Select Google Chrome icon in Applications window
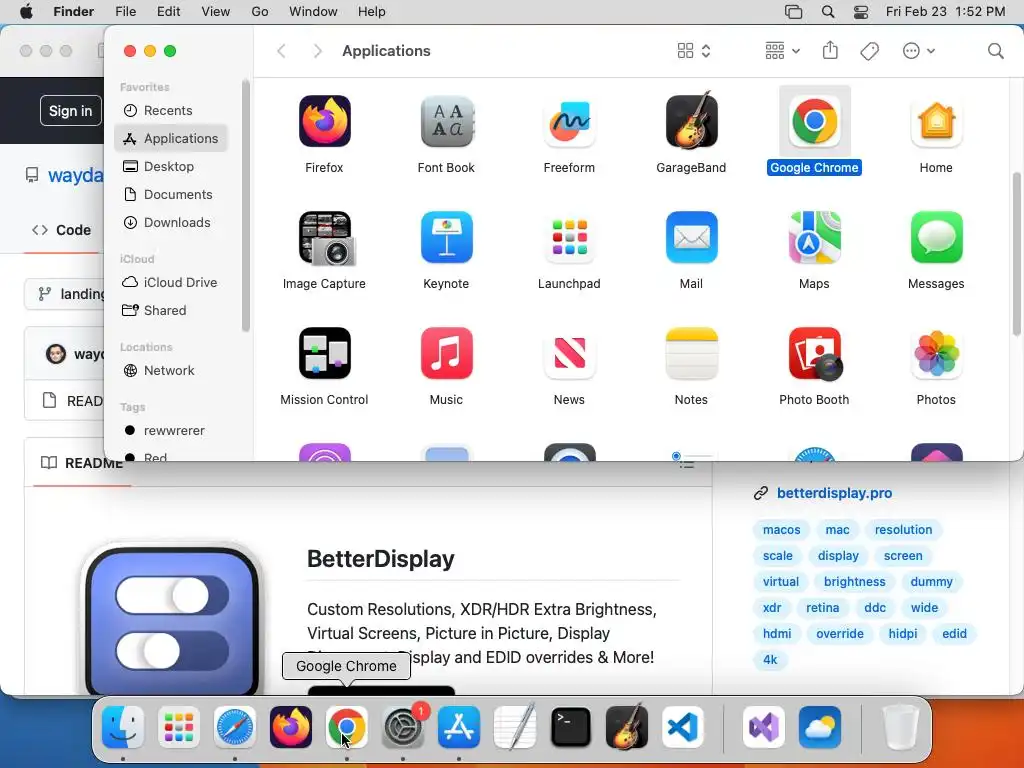 click(x=814, y=121)
